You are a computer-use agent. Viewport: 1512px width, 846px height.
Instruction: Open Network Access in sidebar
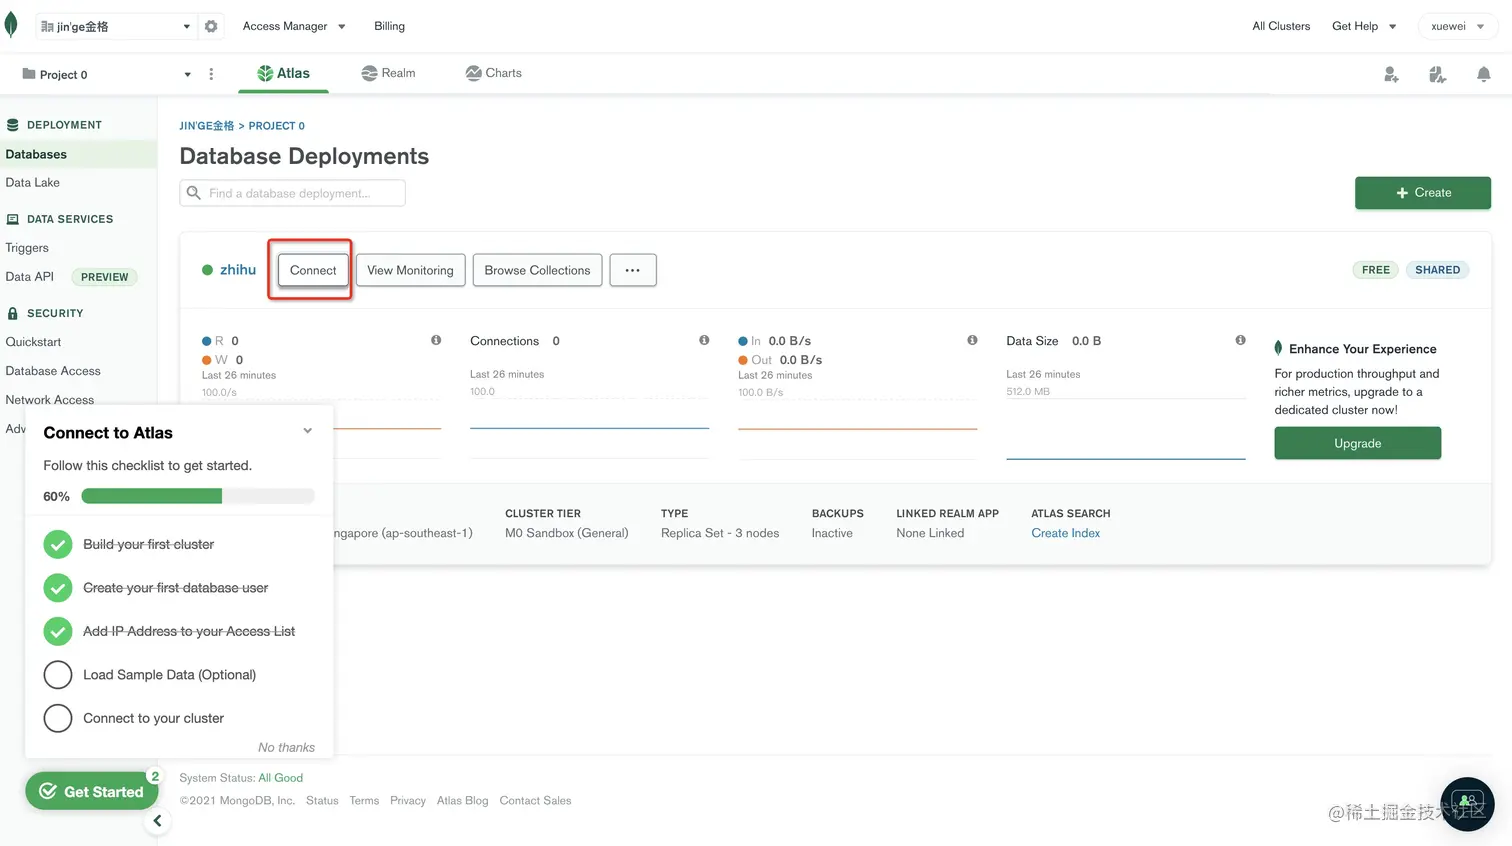coord(50,399)
